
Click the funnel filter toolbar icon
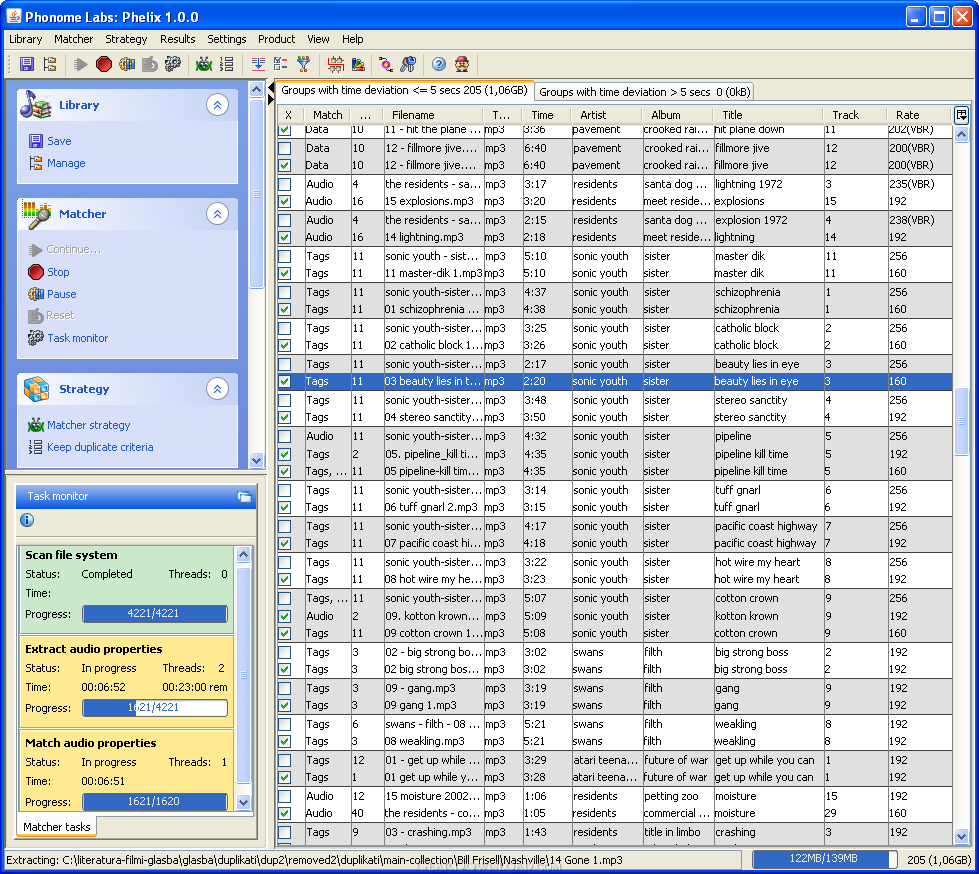[x=303, y=64]
